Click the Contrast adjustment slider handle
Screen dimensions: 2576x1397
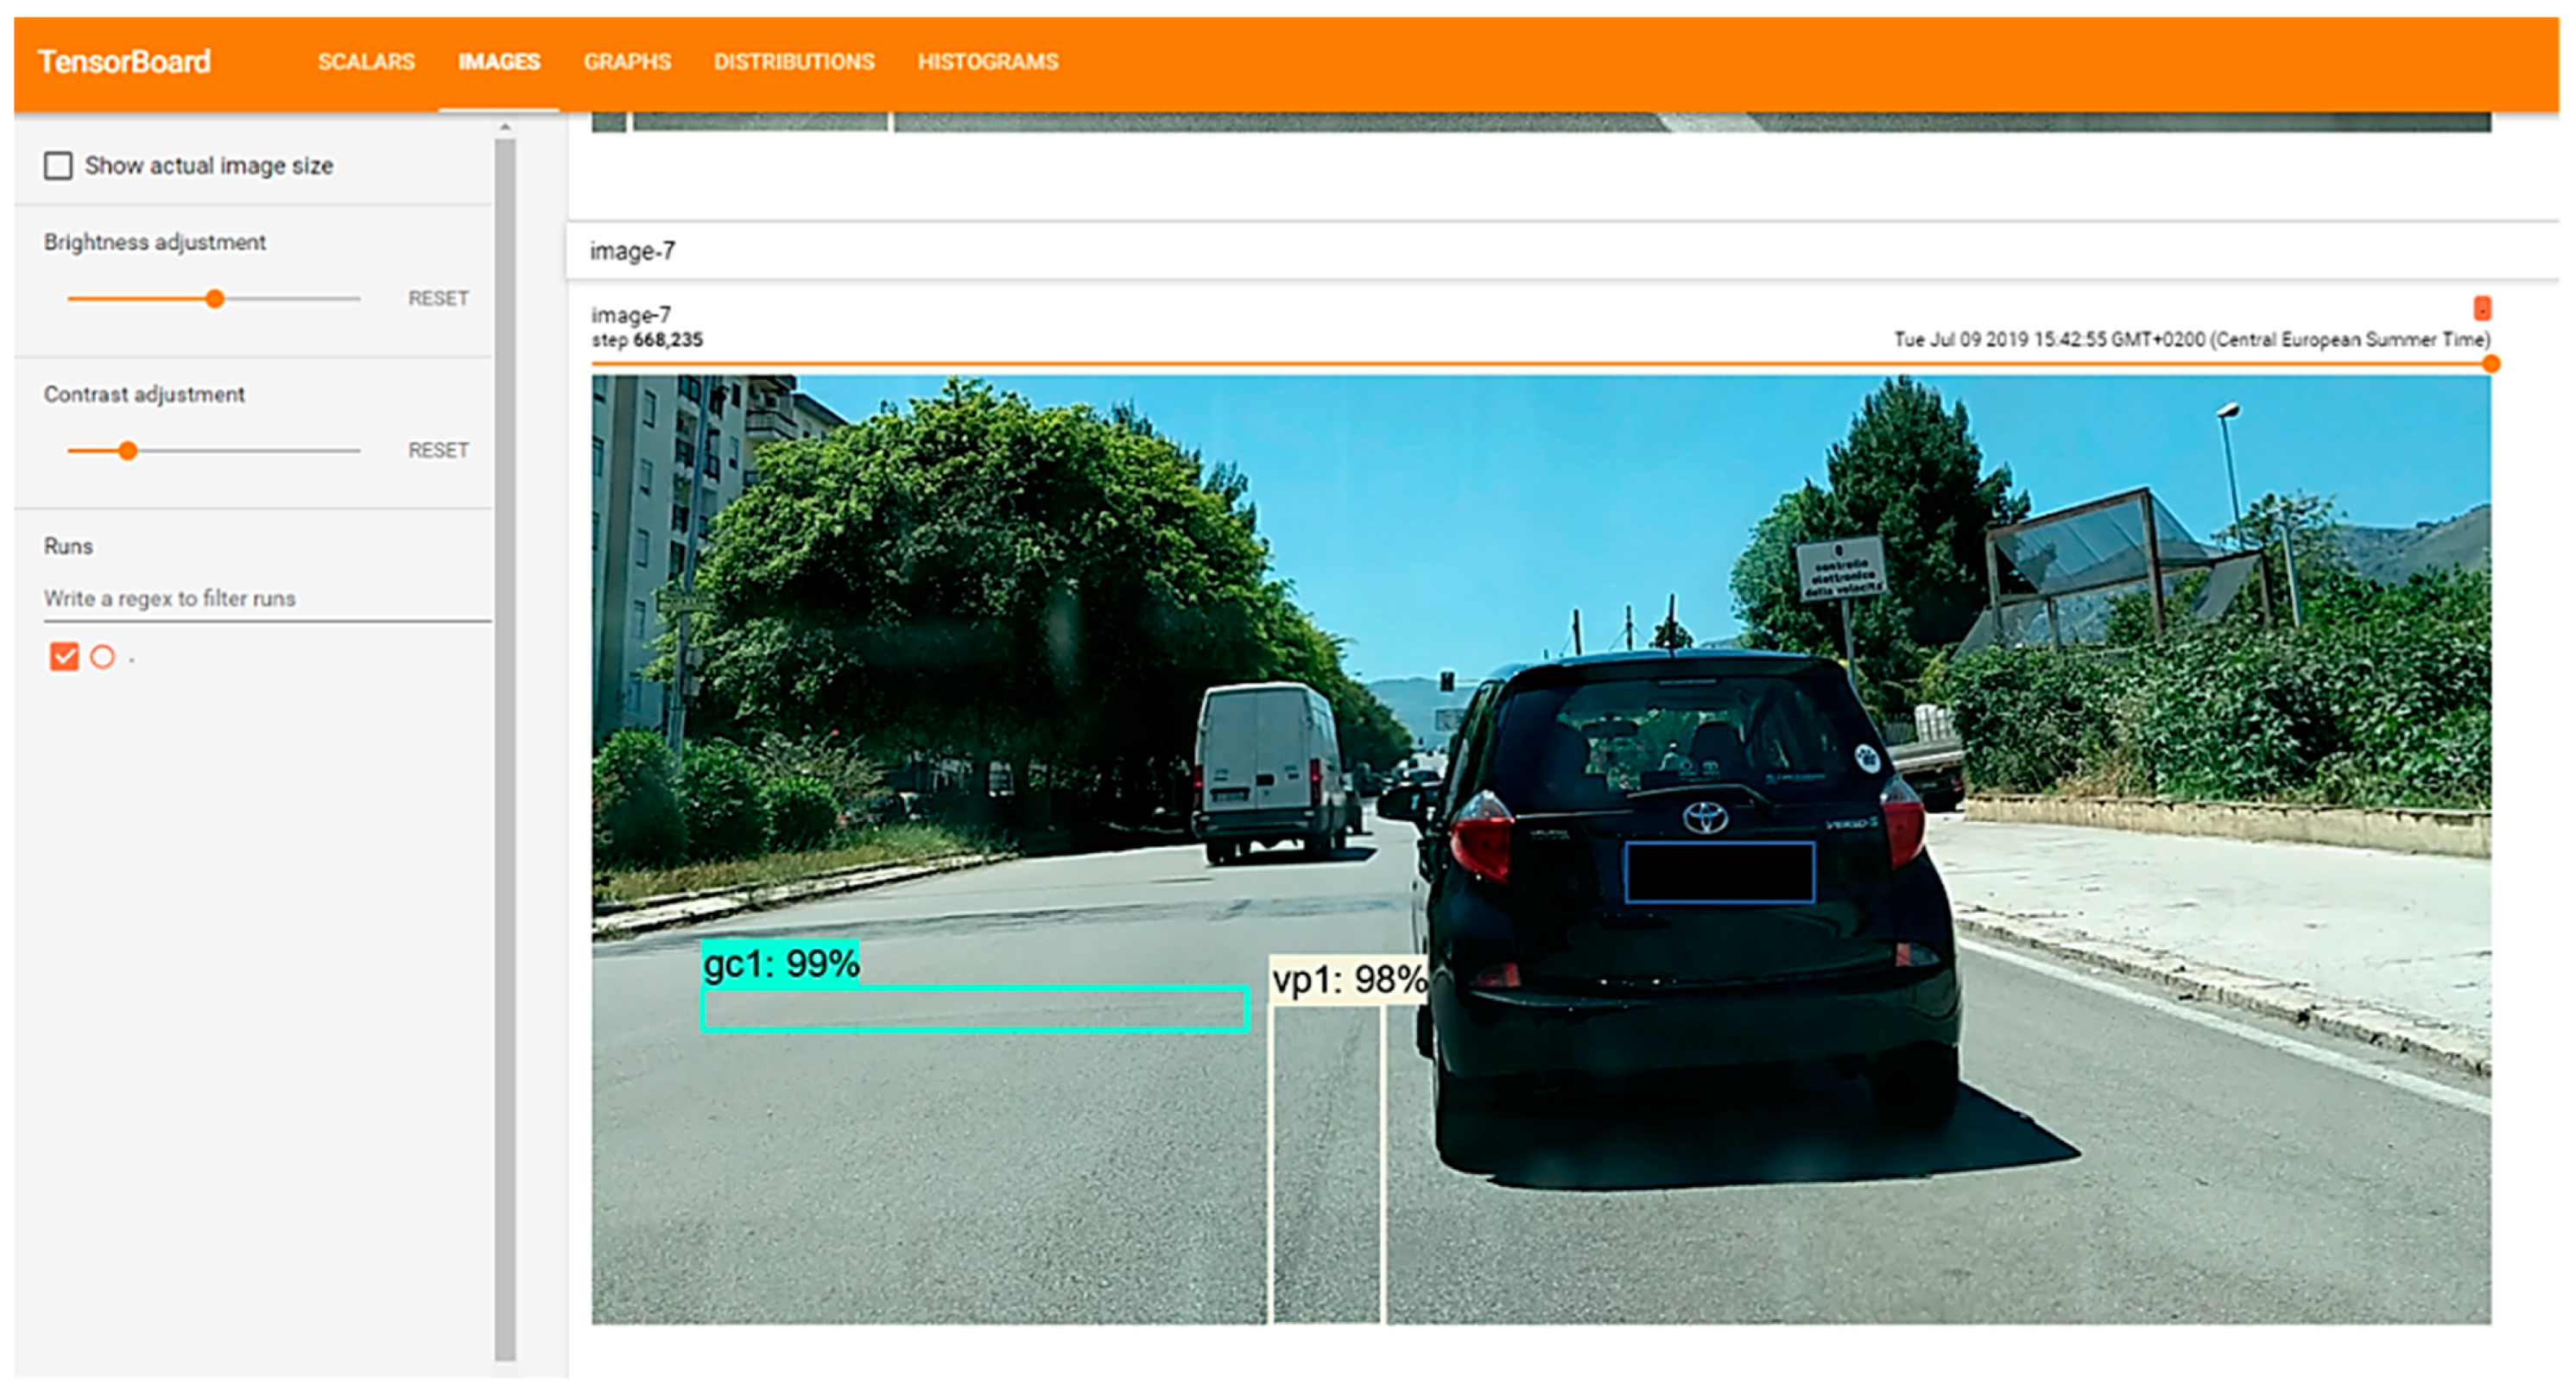coord(127,451)
